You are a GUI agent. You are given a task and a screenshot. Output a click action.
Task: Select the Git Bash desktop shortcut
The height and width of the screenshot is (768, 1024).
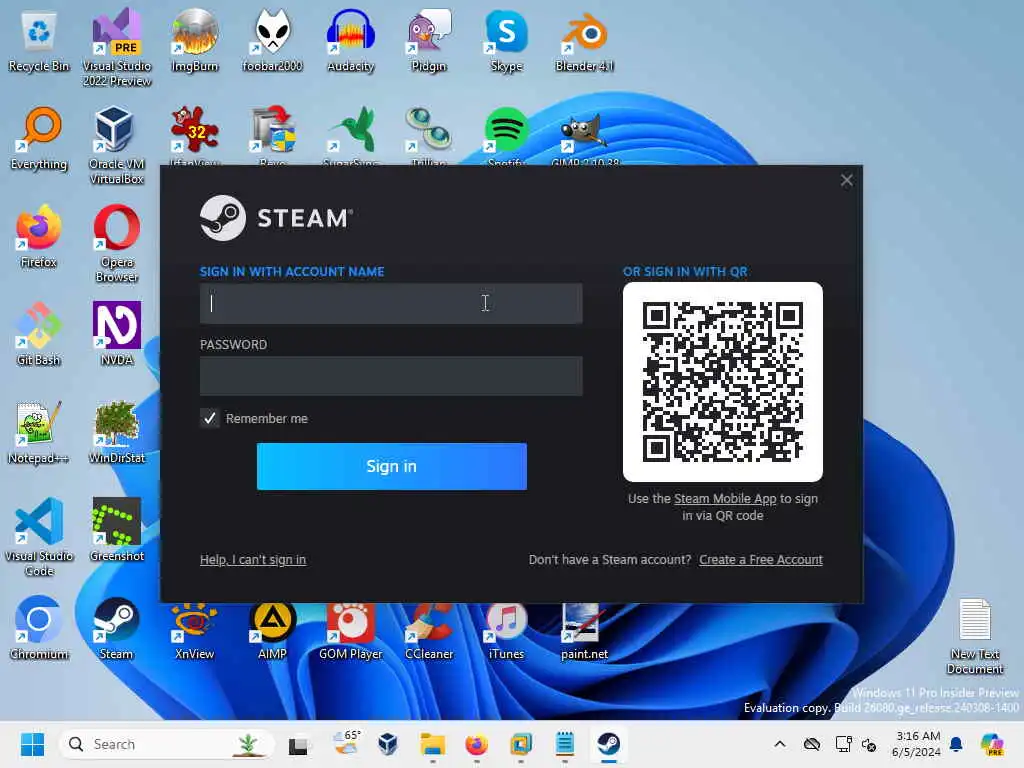click(x=39, y=334)
